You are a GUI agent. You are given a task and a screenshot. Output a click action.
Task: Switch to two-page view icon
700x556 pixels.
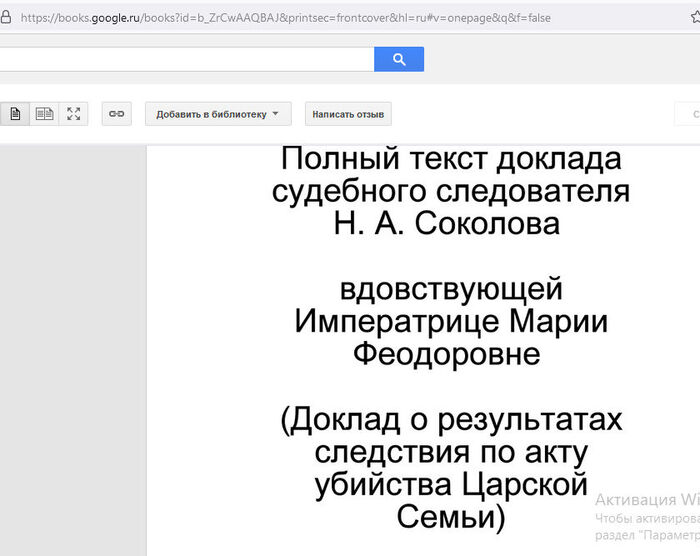[x=44, y=114]
